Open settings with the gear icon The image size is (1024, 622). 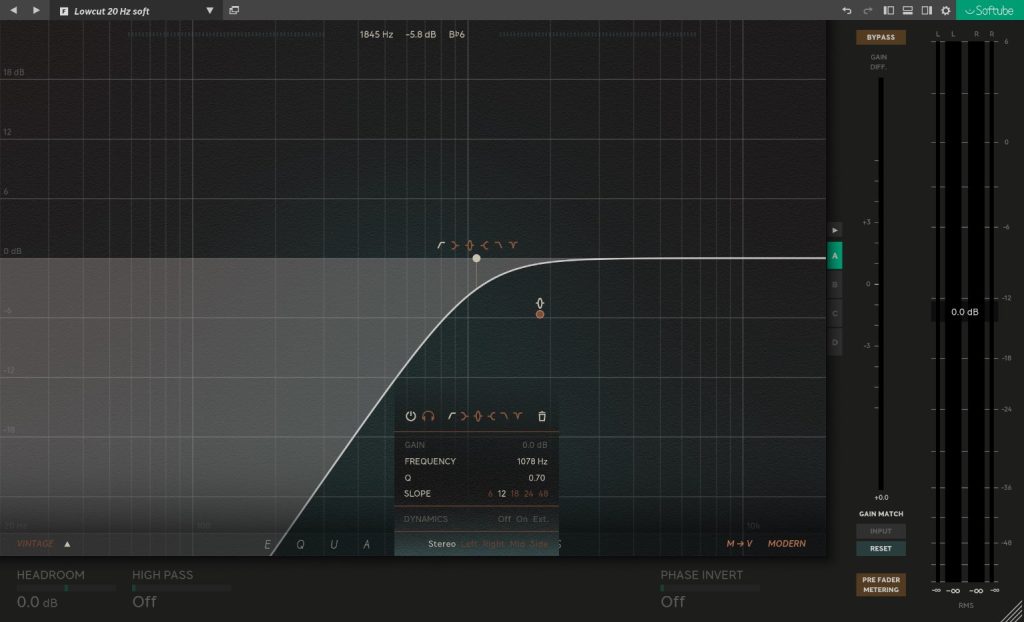pos(945,10)
